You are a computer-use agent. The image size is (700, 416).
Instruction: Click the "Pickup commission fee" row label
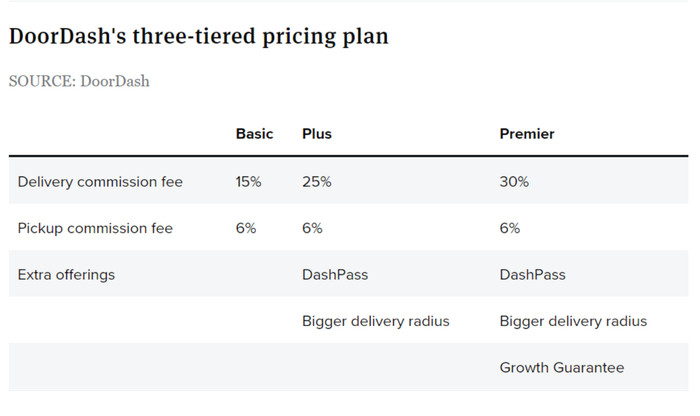click(95, 228)
